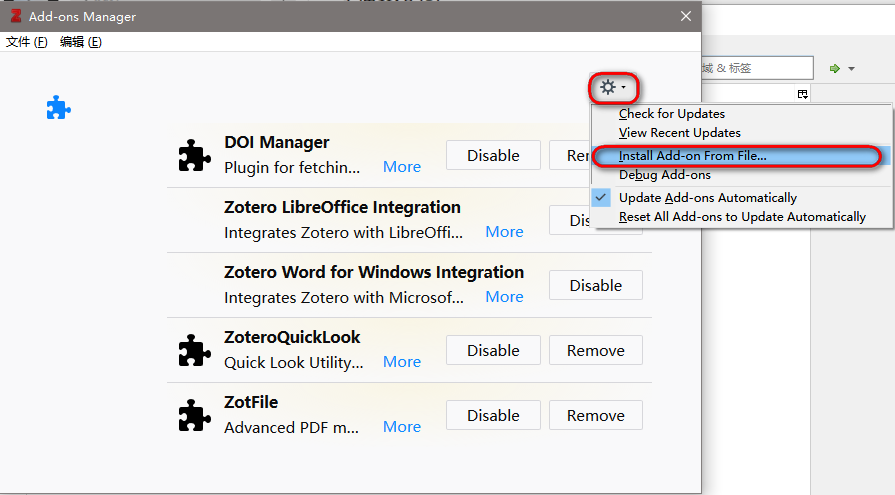Select the ZoteroQuickLook title text
This screenshot has height=495, width=895.
click(292, 337)
